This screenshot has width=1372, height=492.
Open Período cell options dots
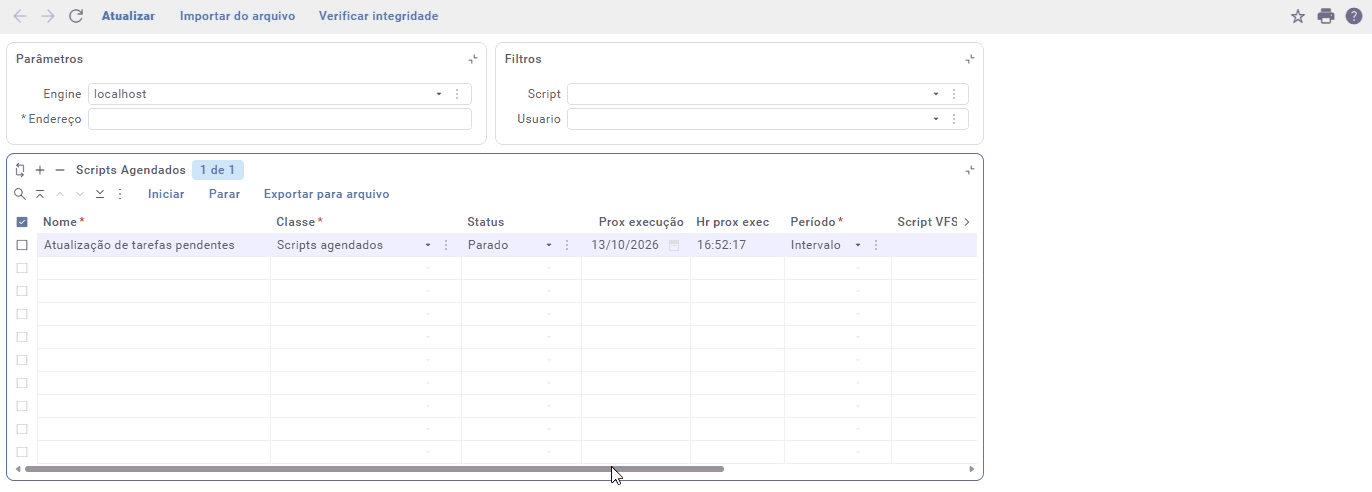[876, 245]
